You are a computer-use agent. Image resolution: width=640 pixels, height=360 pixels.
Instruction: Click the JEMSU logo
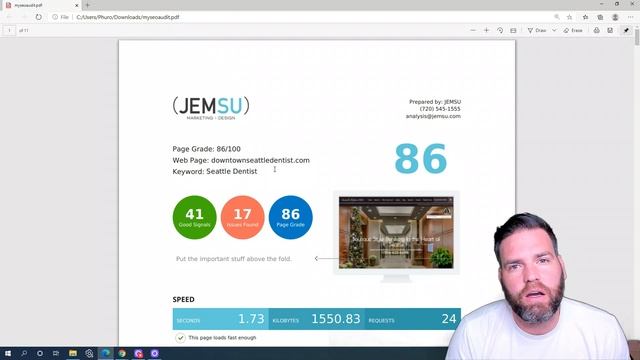pos(211,108)
